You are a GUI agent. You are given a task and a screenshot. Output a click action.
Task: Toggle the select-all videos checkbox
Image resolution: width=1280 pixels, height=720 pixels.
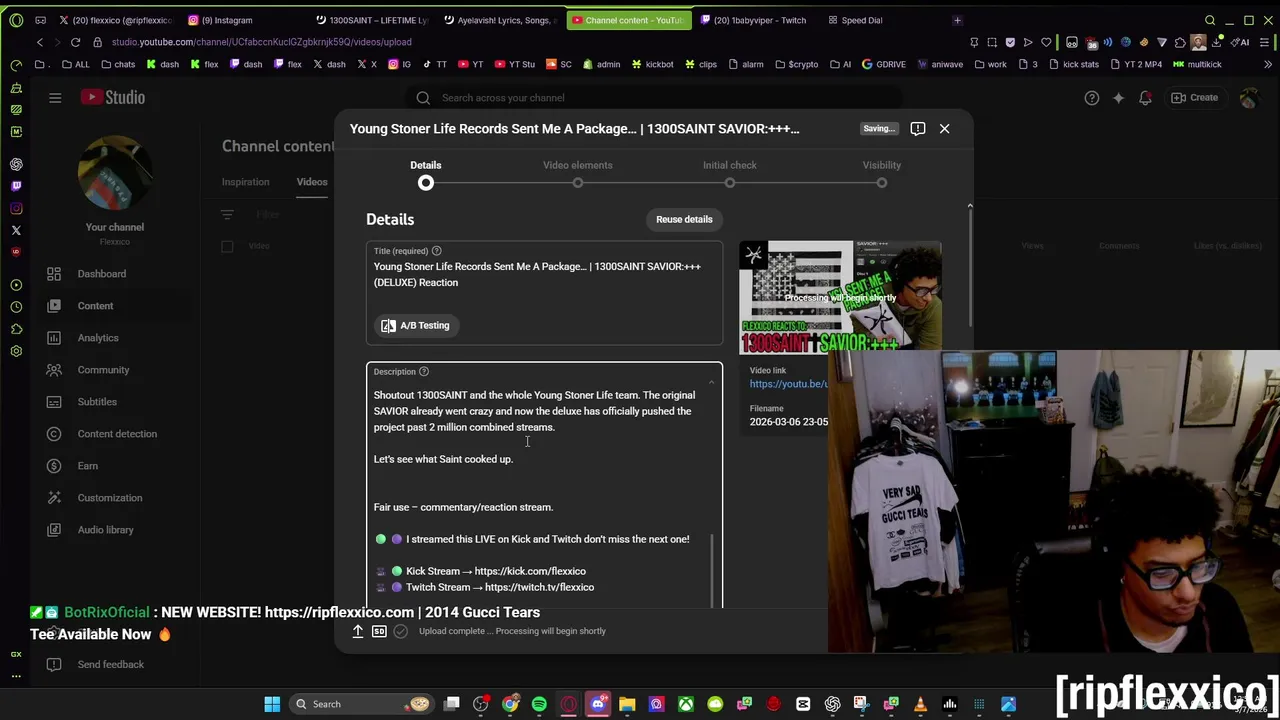point(227,246)
